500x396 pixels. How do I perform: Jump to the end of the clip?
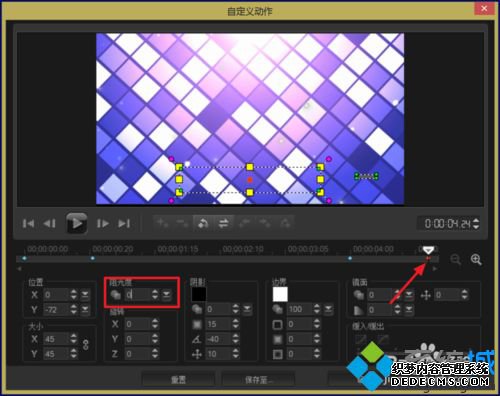[x=124, y=223]
